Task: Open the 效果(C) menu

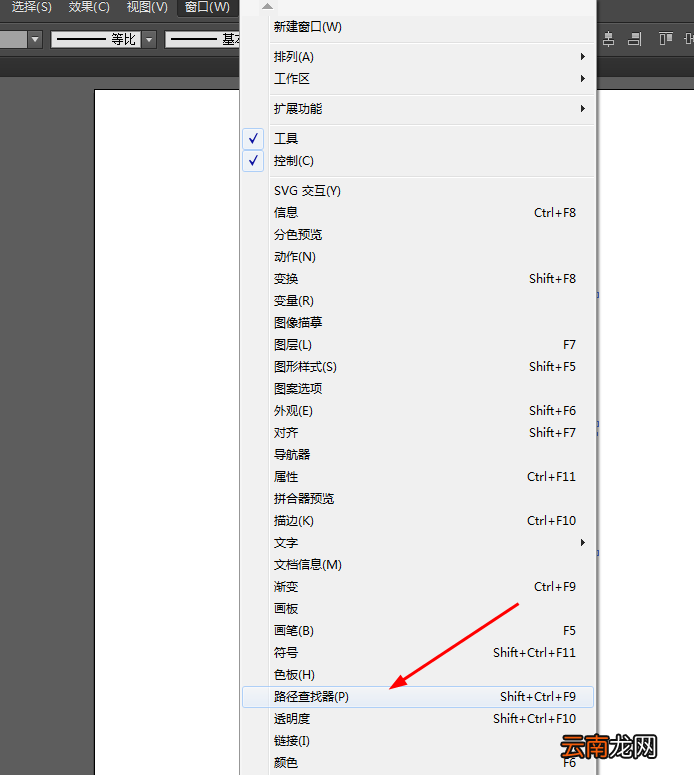Action: [89, 7]
